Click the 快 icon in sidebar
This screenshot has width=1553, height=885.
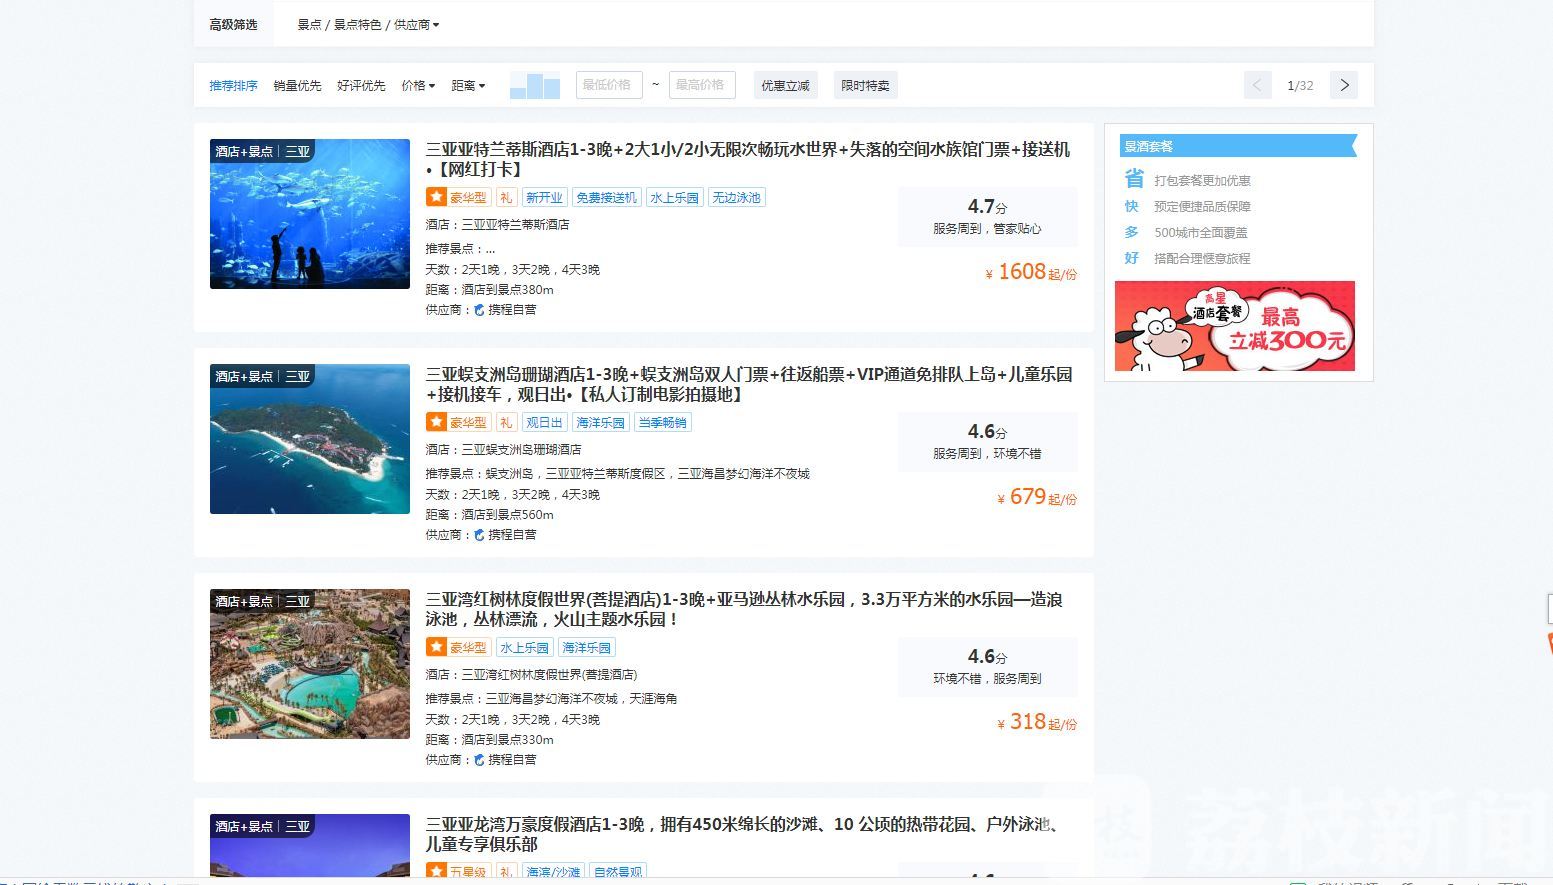(1132, 206)
